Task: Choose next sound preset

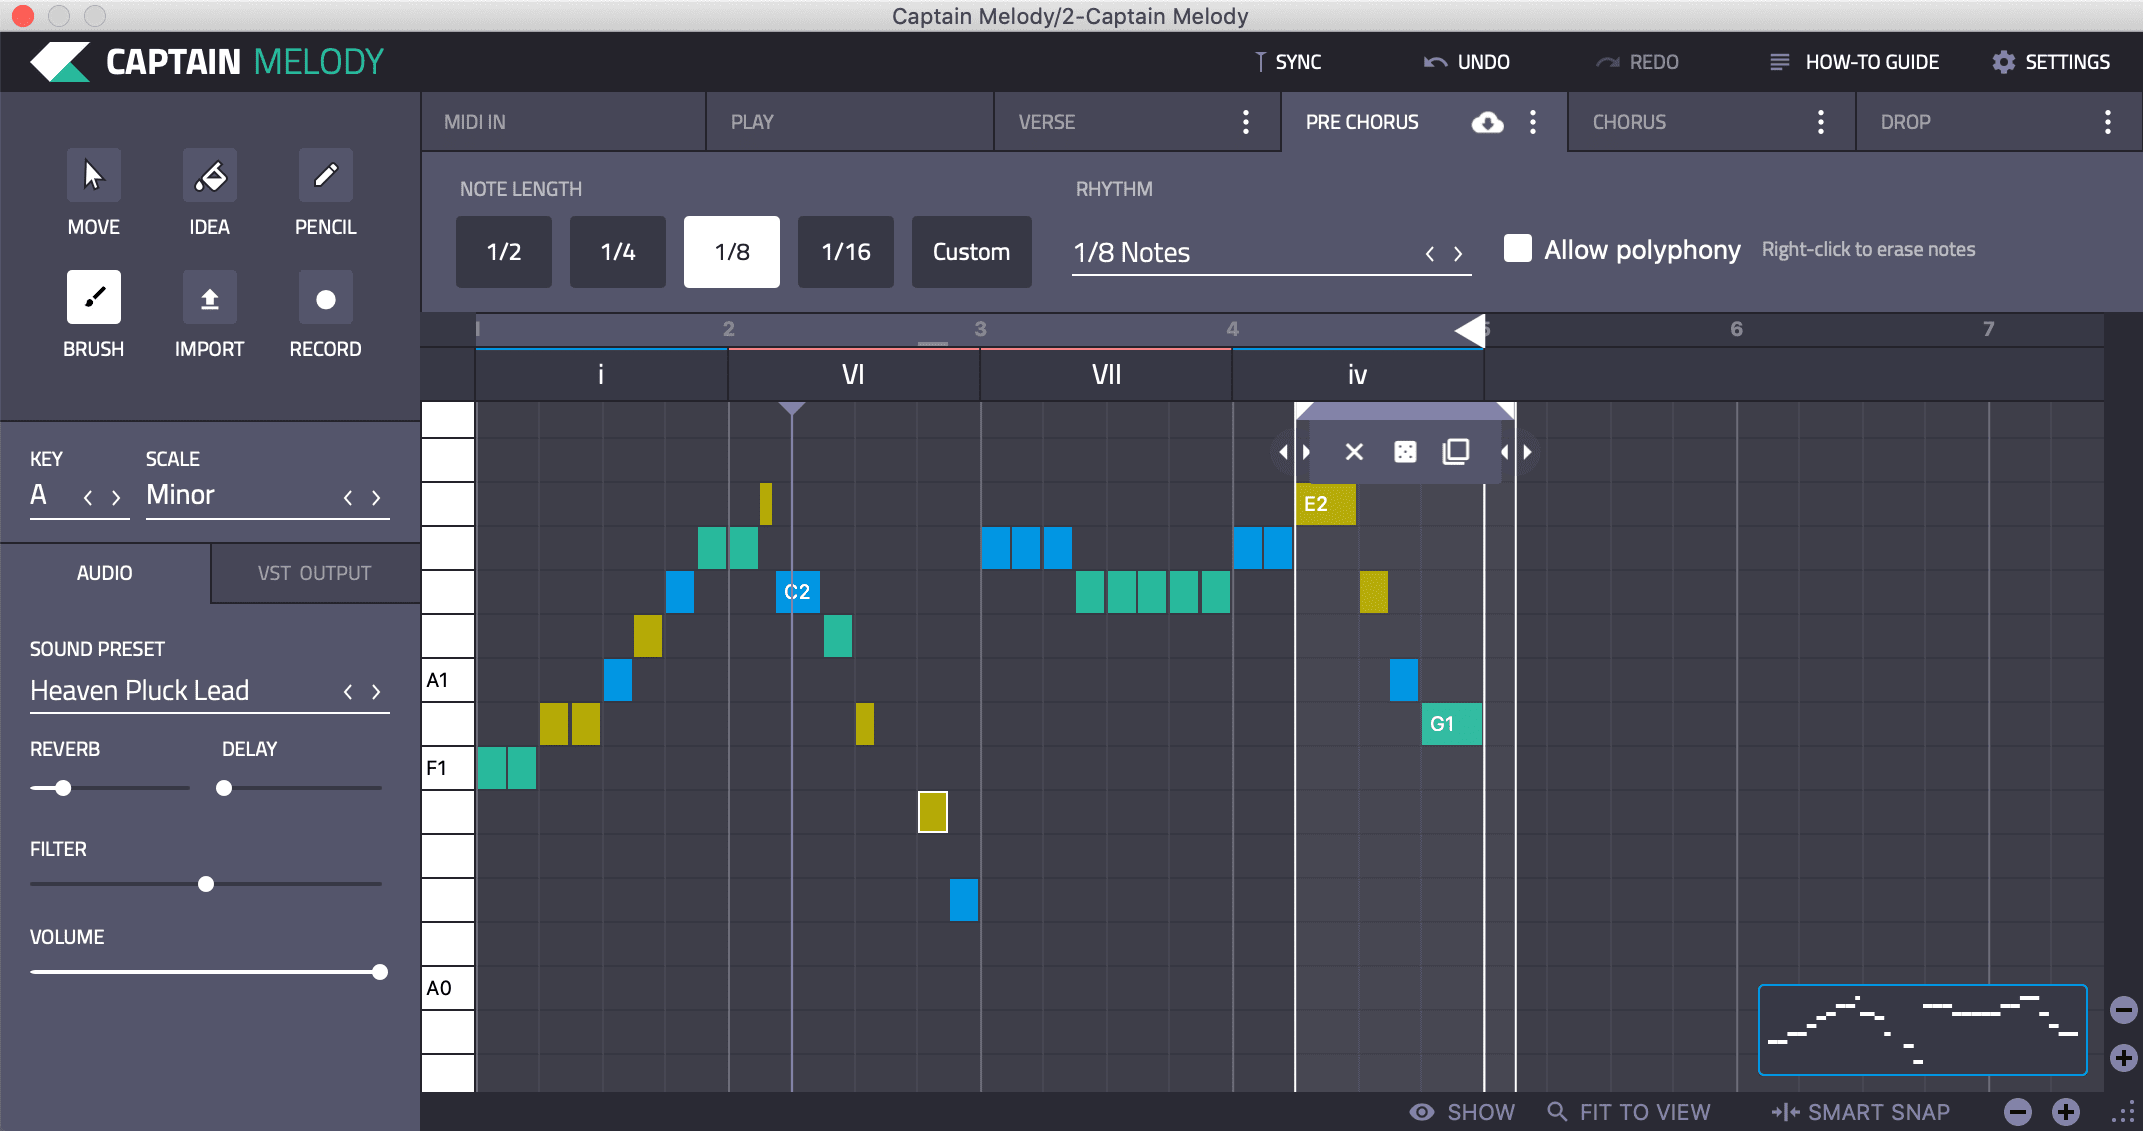Action: coord(376,691)
